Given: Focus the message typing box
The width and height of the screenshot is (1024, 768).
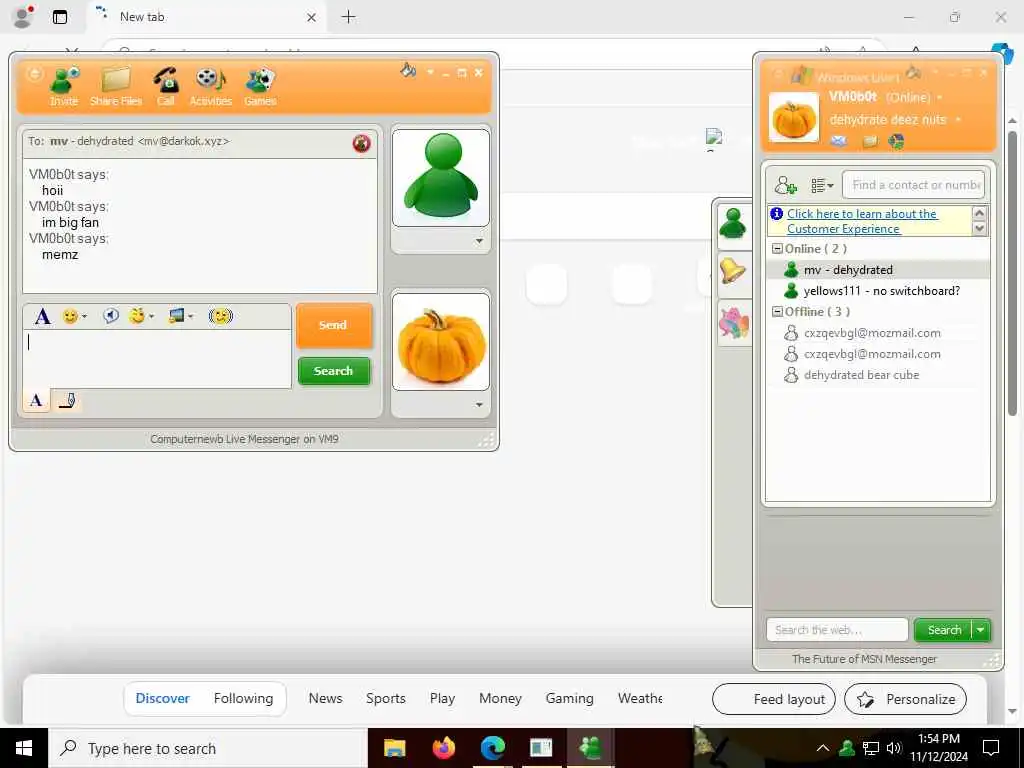Looking at the screenshot, I should point(157,359).
